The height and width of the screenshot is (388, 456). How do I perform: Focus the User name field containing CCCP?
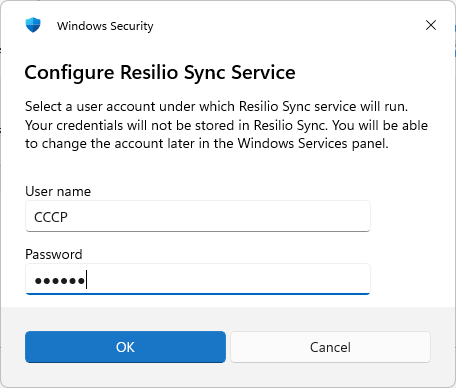pyautogui.click(x=198, y=216)
